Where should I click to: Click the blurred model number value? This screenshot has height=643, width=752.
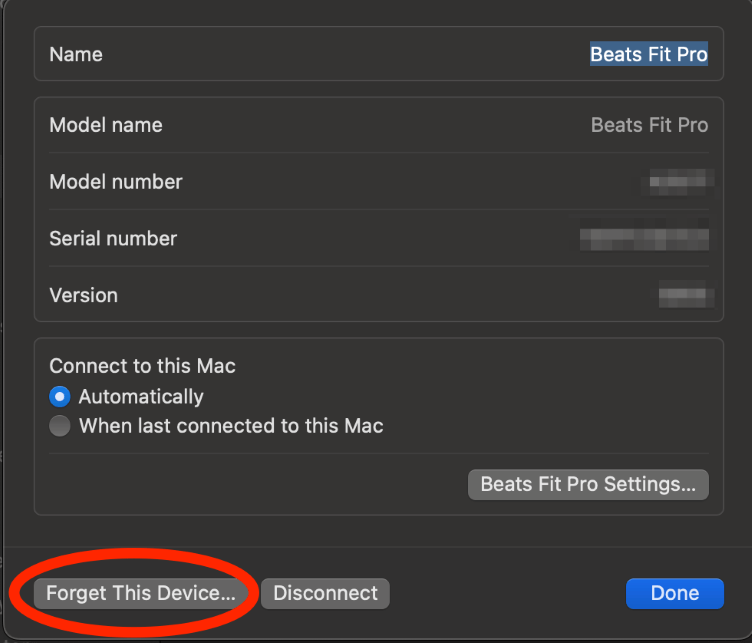tap(681, 182)
